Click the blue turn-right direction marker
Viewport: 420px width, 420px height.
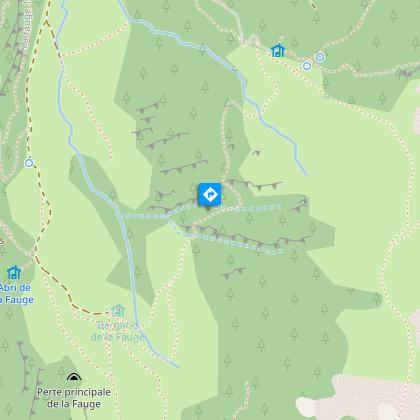pos(210,194)
